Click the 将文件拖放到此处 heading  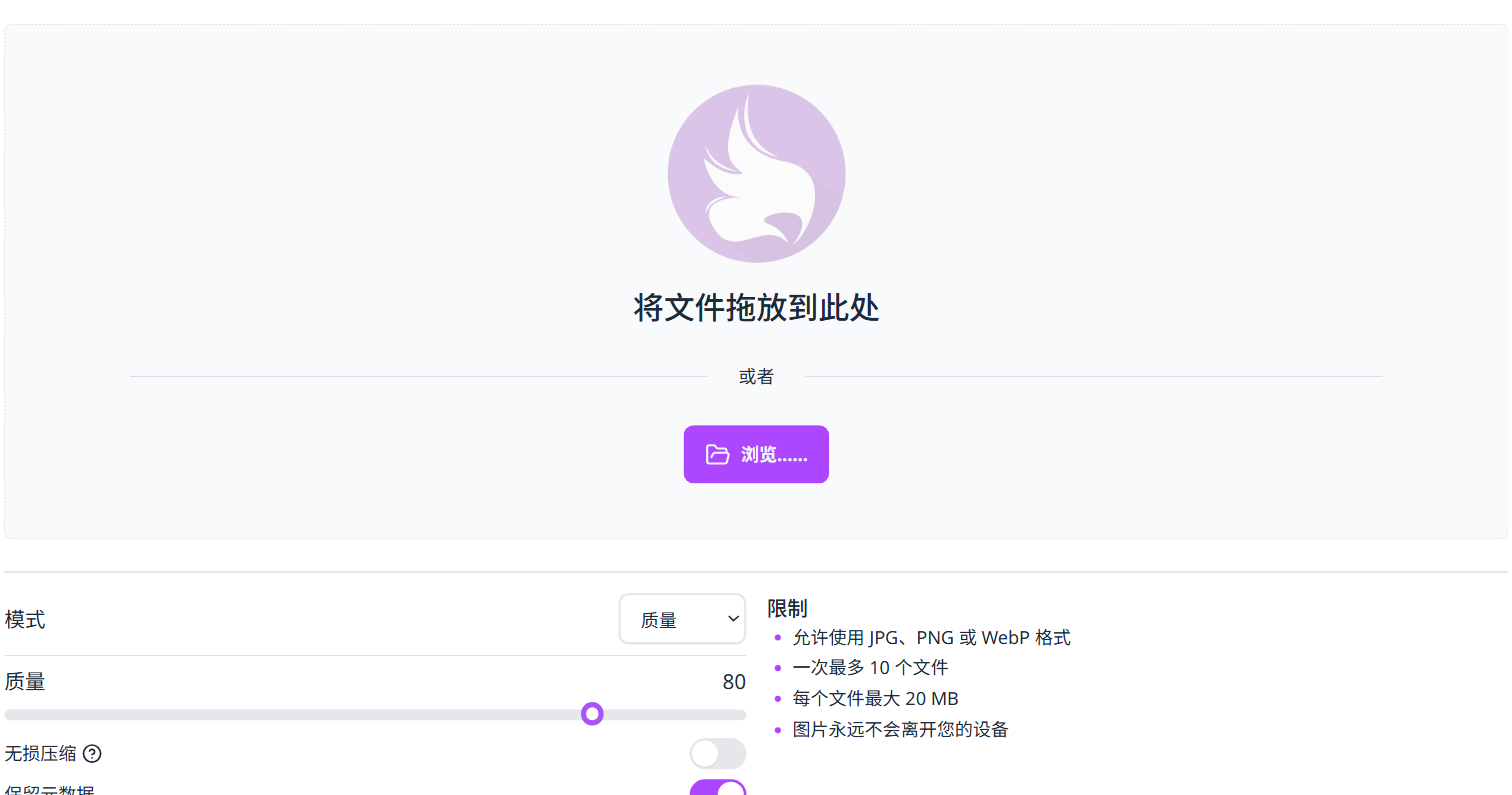[756, 308]
